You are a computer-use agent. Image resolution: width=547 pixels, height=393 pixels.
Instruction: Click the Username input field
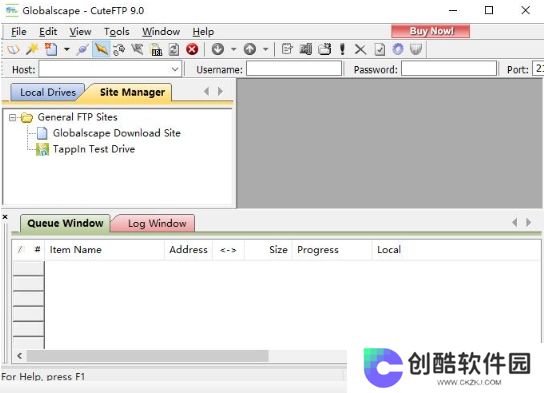tap(294, 69)
